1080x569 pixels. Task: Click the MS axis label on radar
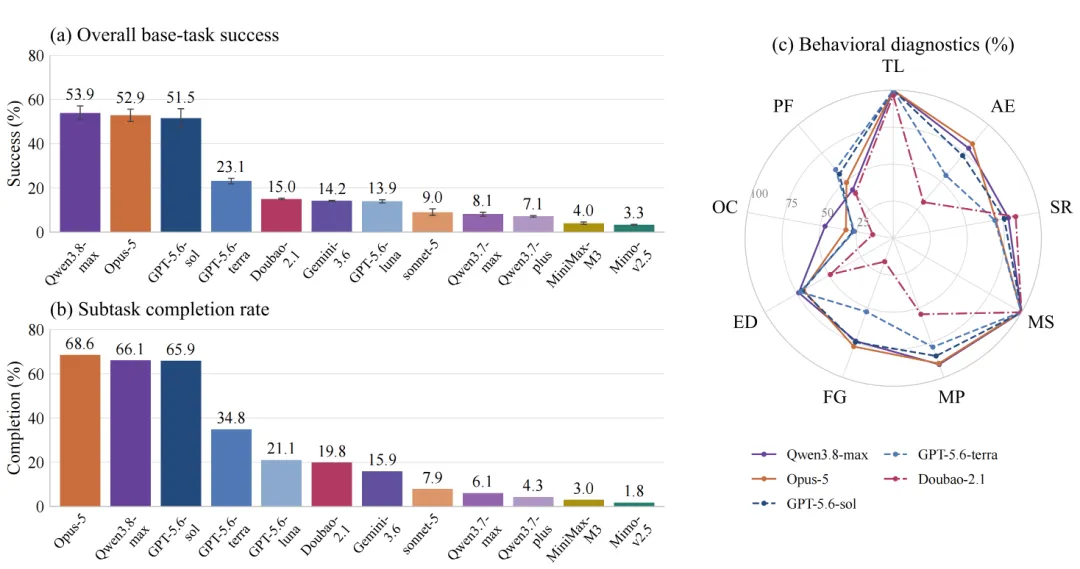[x=1041, y=322]
